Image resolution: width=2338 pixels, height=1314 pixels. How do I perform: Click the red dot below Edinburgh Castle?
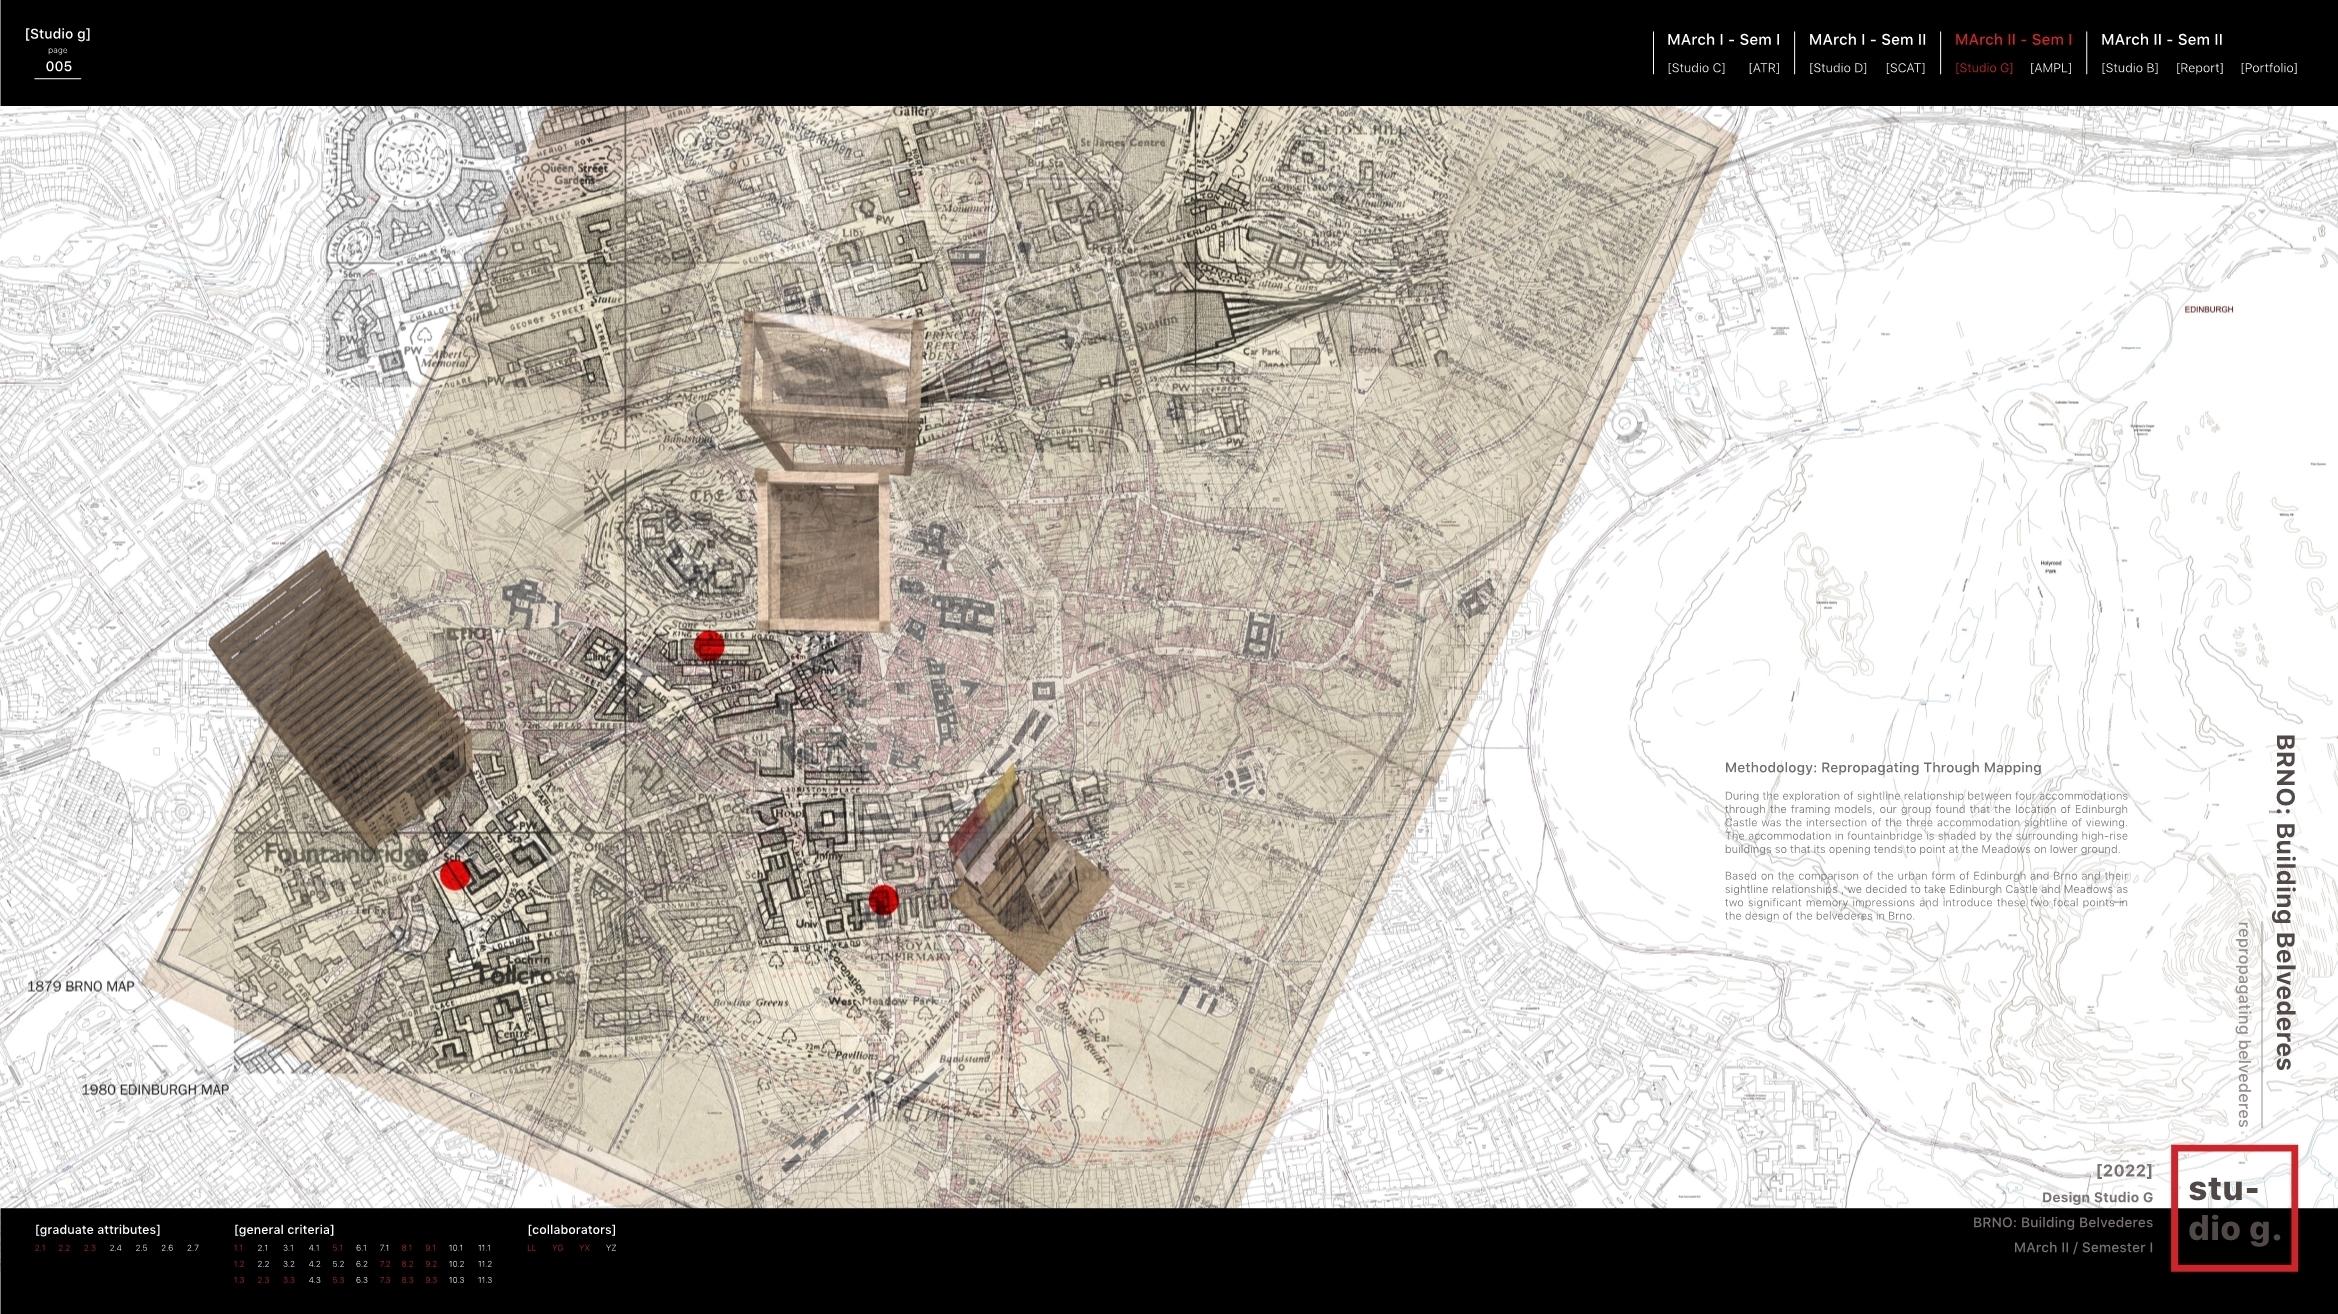pos(709,645)
